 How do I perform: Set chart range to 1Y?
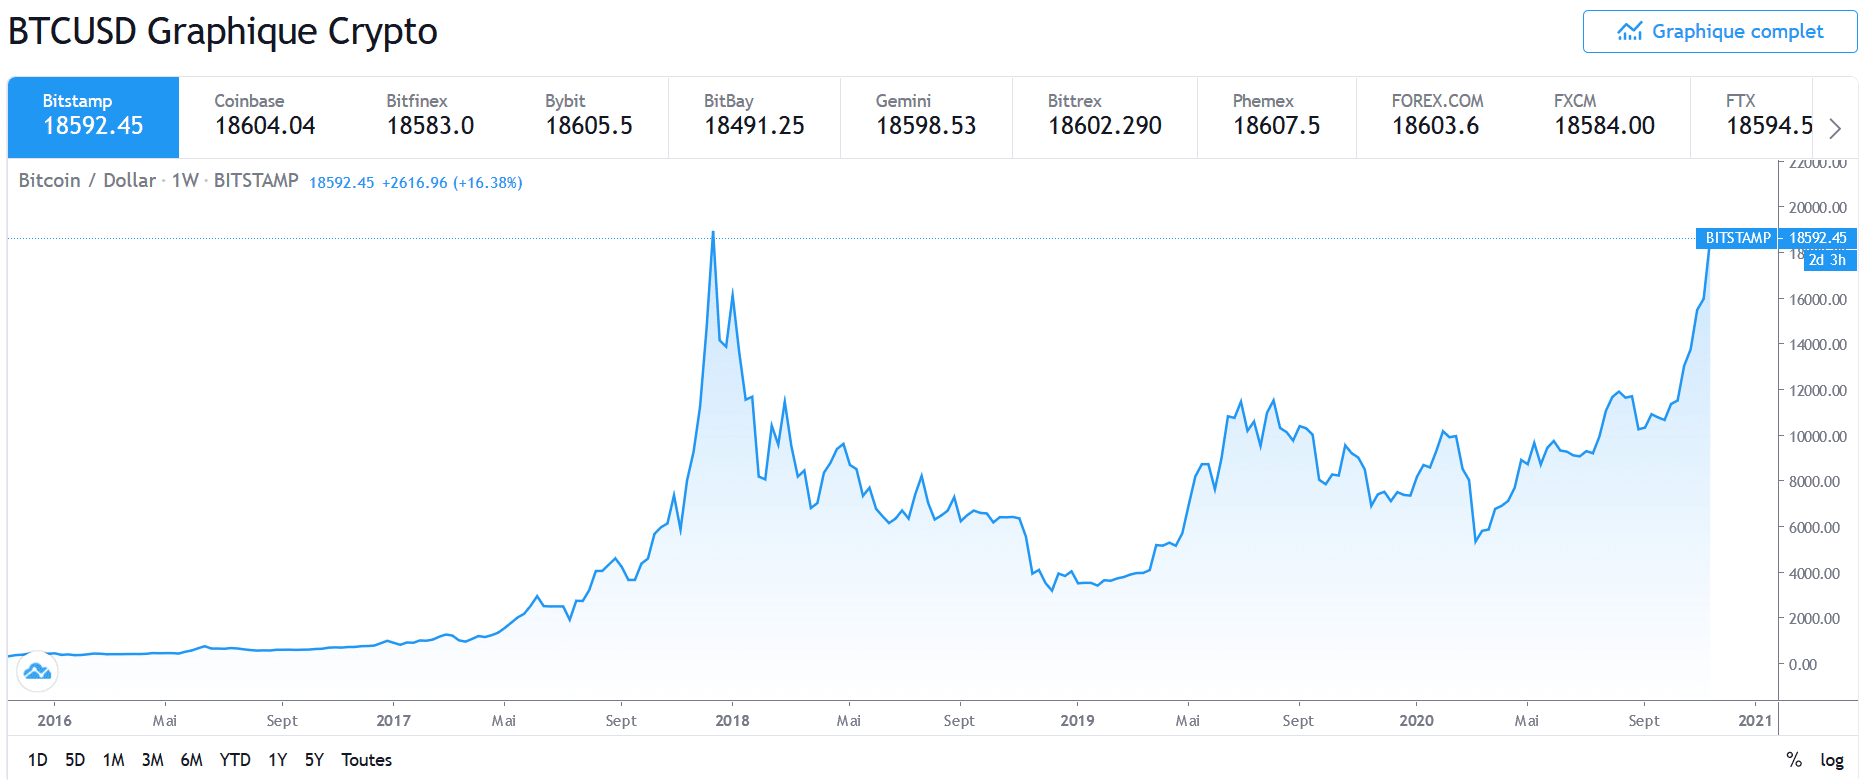(278, 760)
